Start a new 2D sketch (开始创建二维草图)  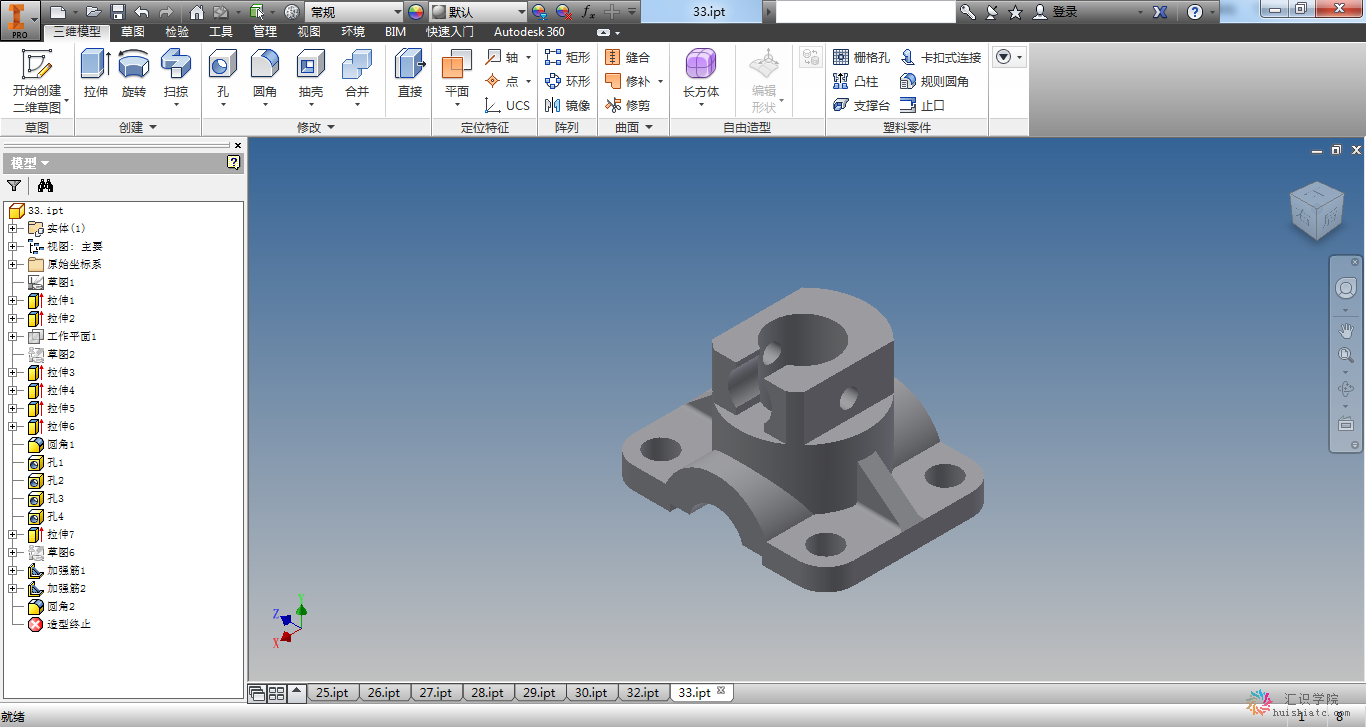point(37,80)
